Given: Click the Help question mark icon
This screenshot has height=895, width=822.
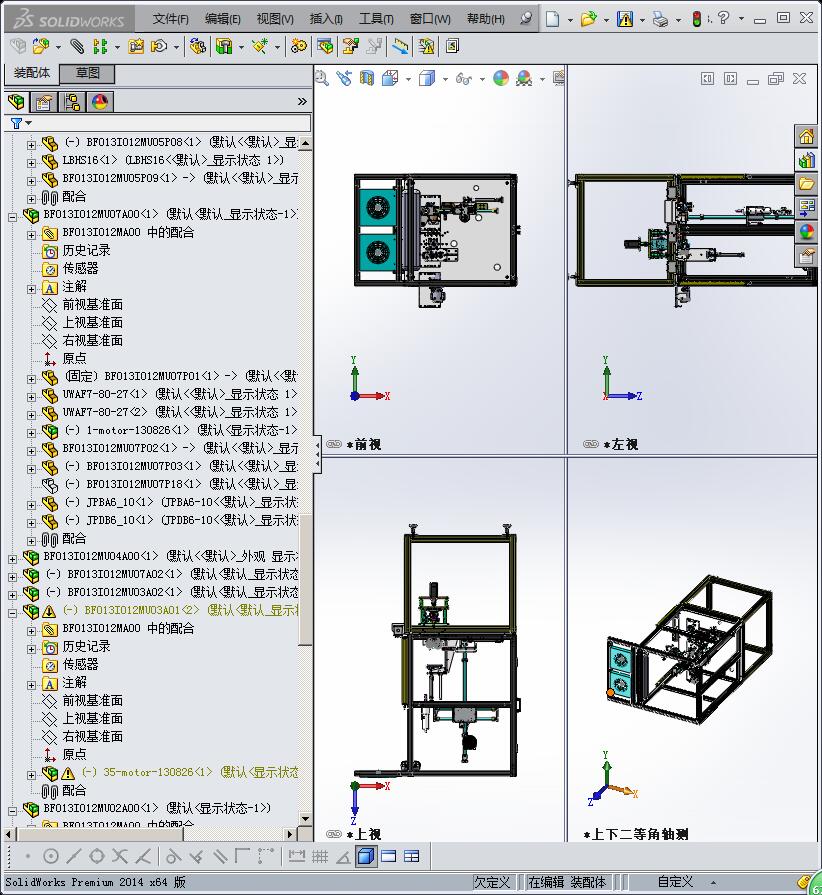Looking at the screenshot, I should [723, 18].
